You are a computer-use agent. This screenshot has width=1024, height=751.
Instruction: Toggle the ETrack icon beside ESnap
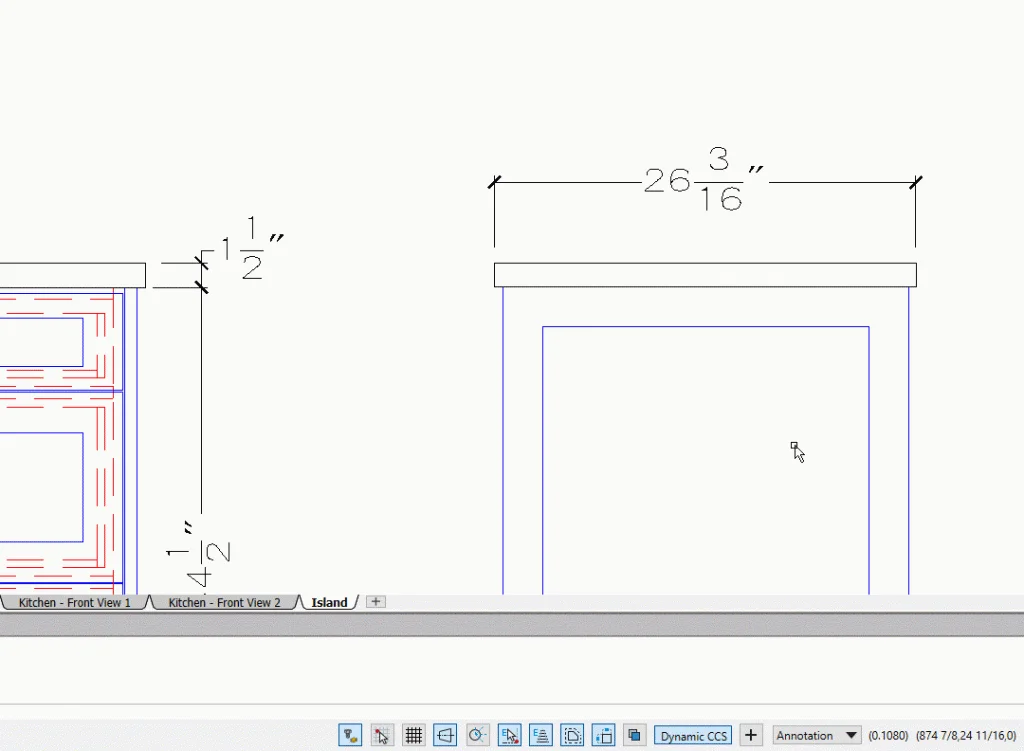click(x=541, y=736)
